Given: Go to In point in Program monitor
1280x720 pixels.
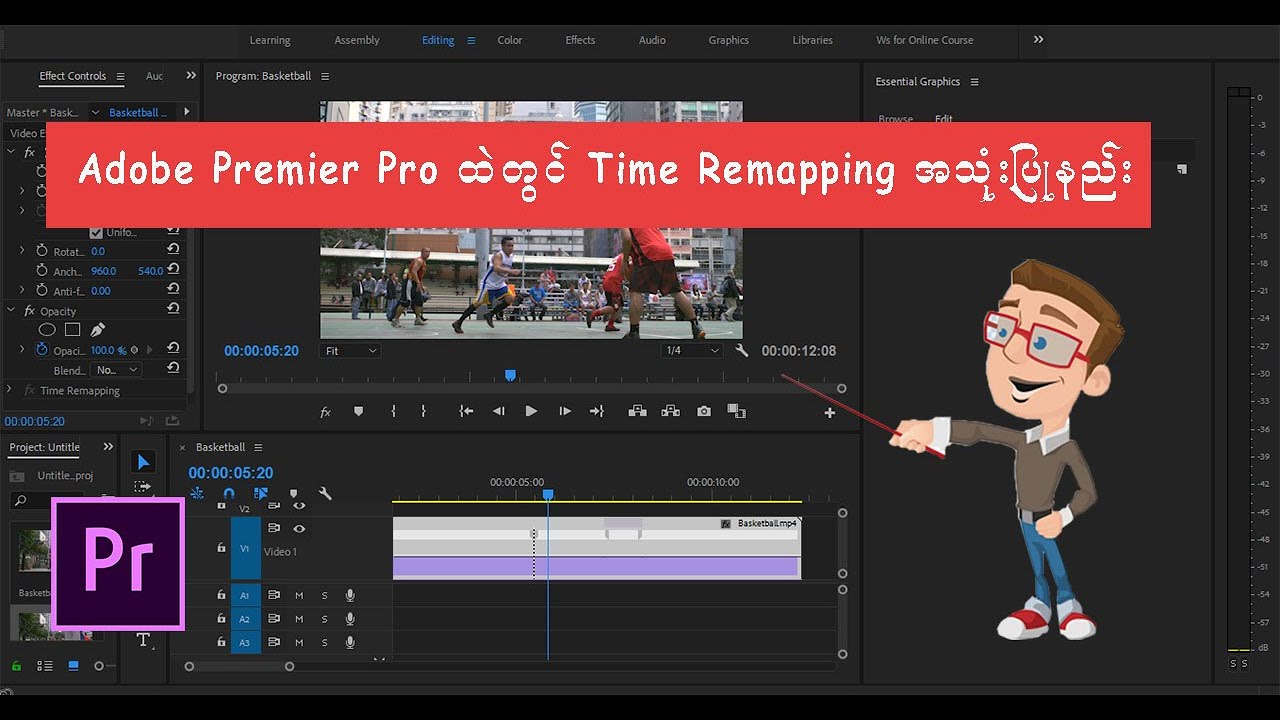Looking at the screenshot, I should click(x=466, y=411).
